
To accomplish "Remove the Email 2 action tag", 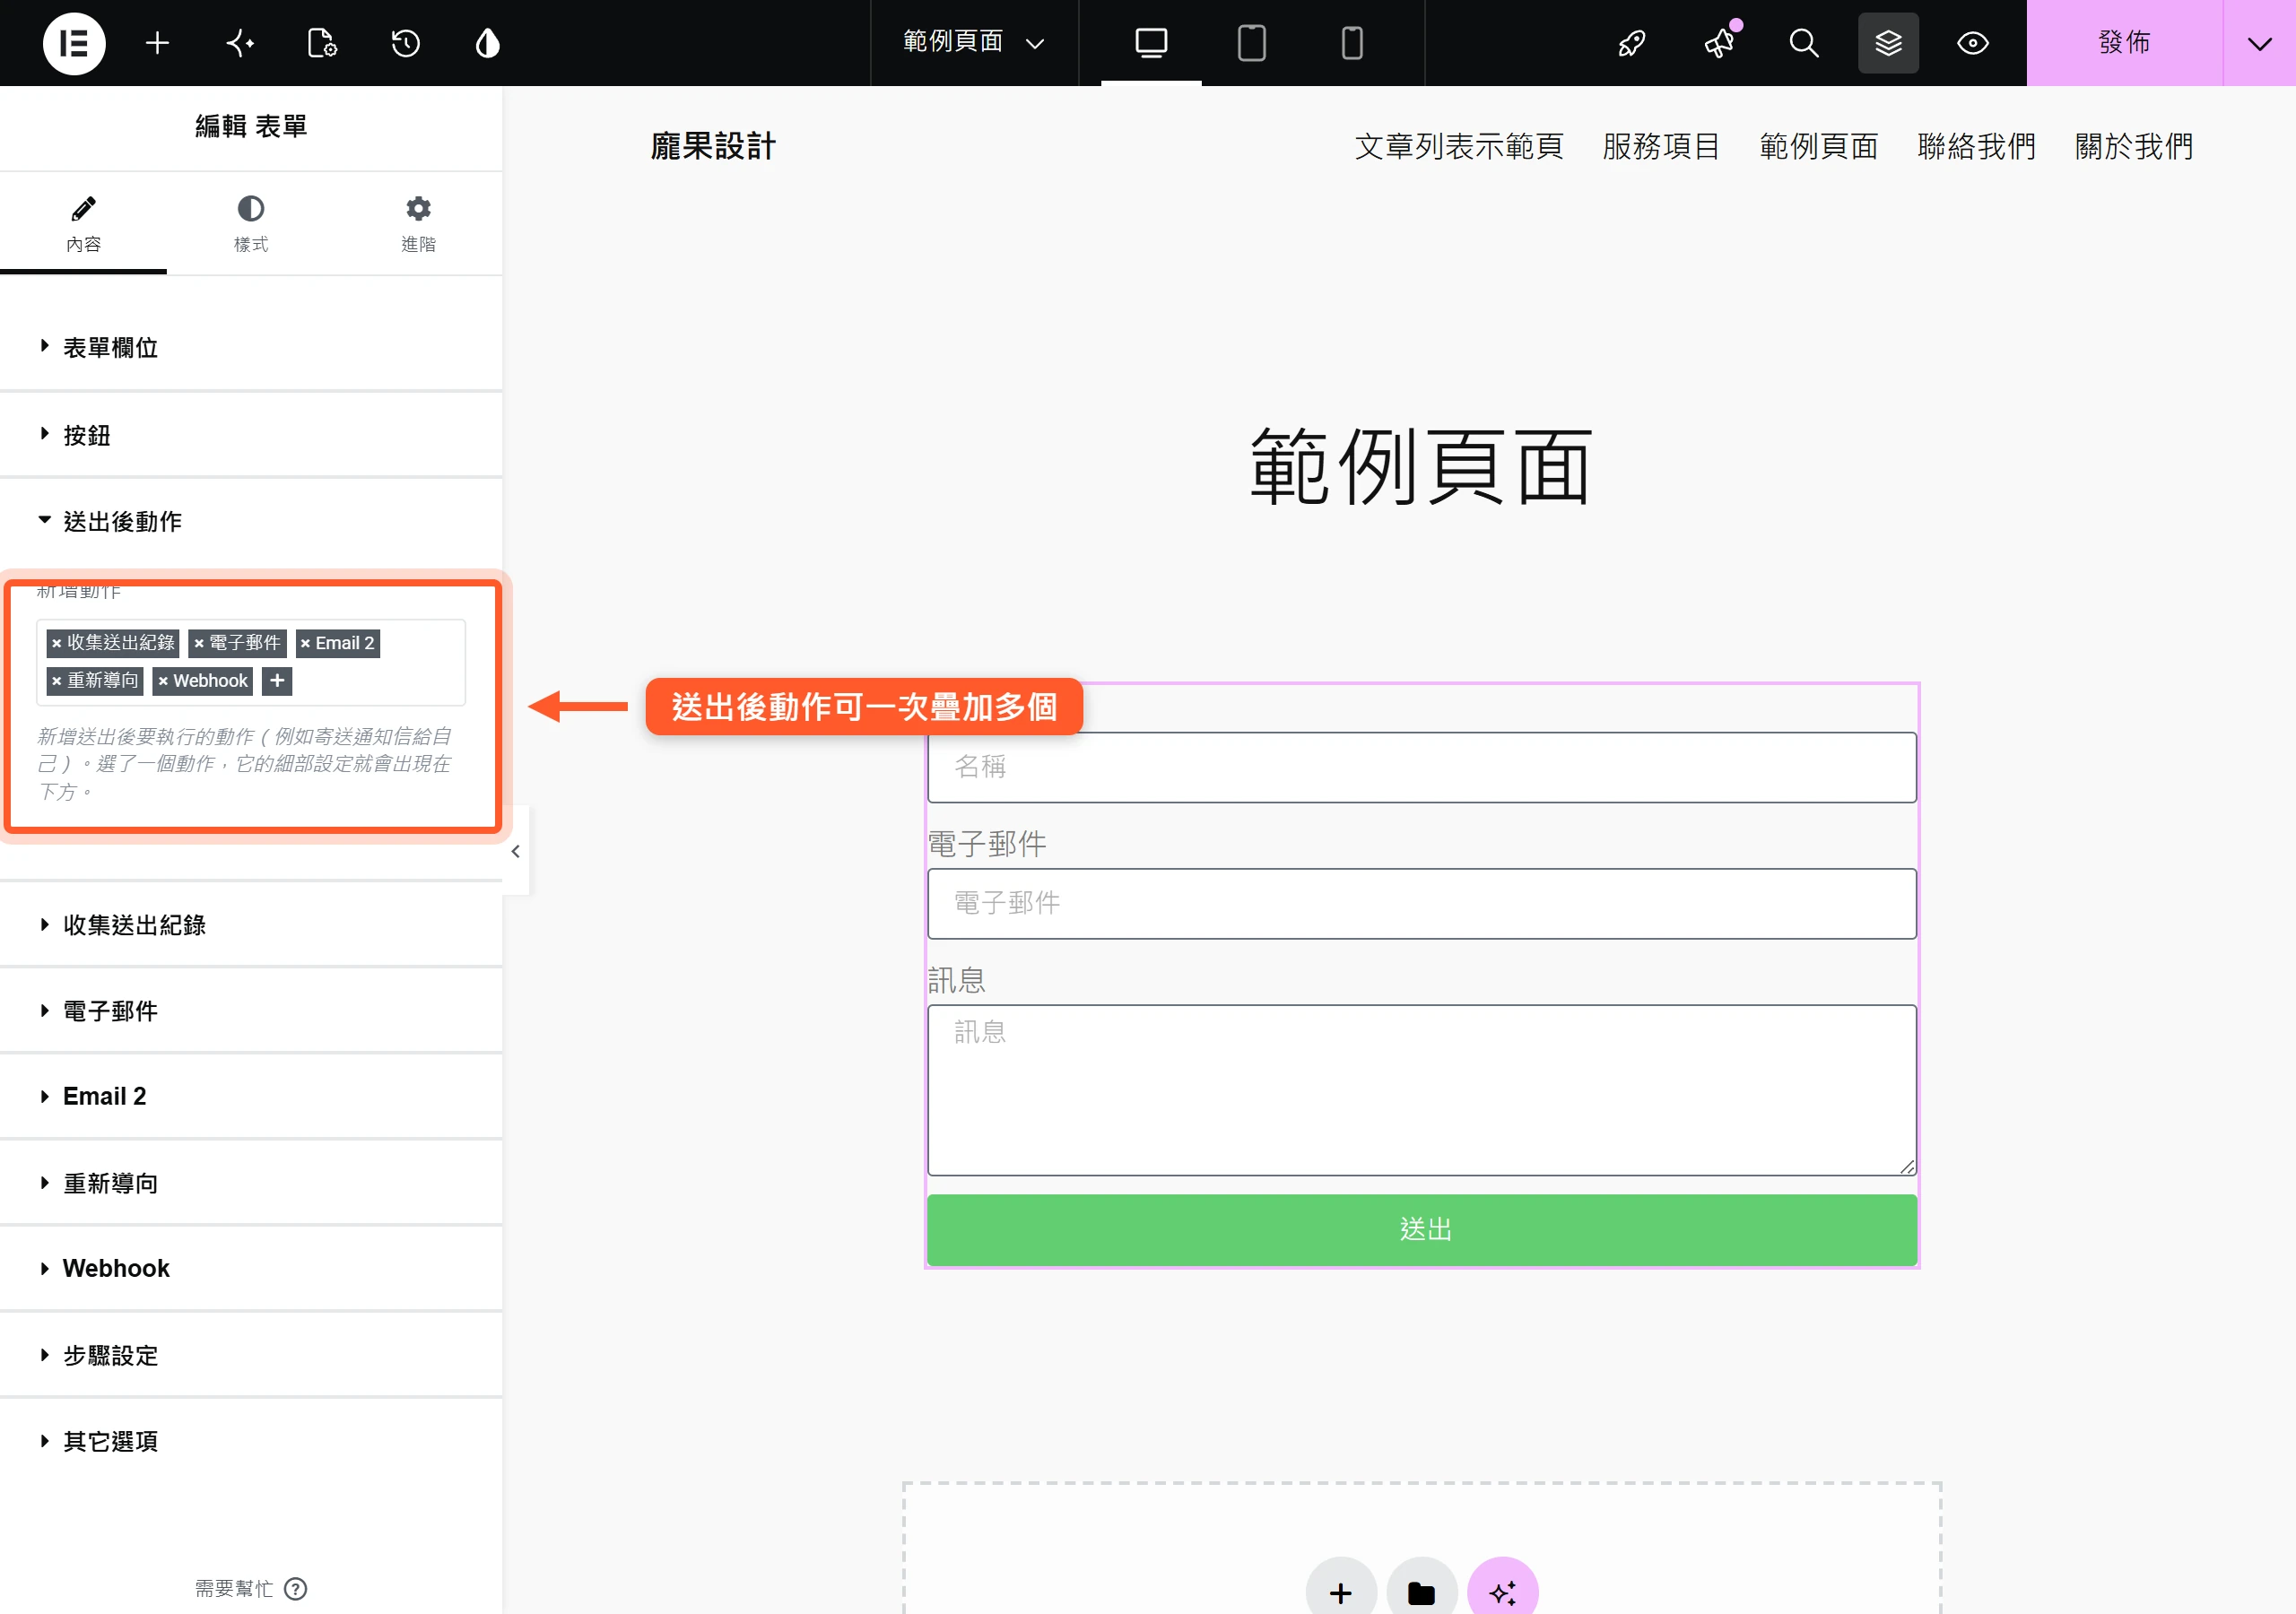I will [306, 643].
